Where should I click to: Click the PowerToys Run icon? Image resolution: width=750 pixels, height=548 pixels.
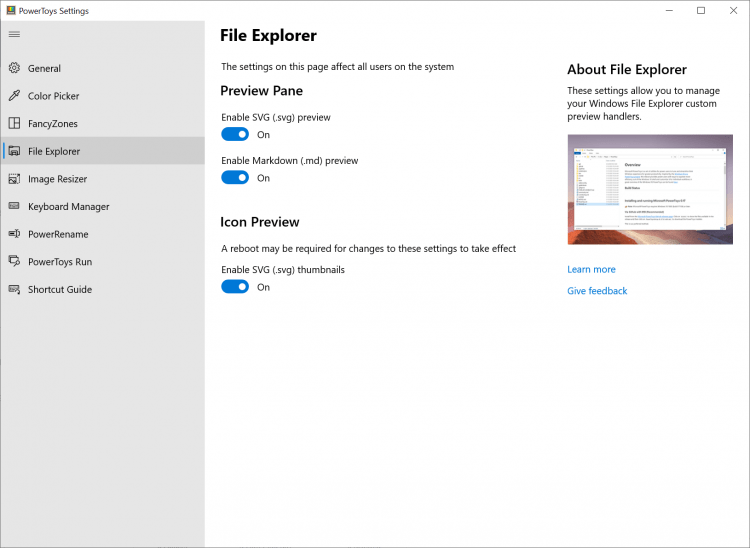coord(14,262)
